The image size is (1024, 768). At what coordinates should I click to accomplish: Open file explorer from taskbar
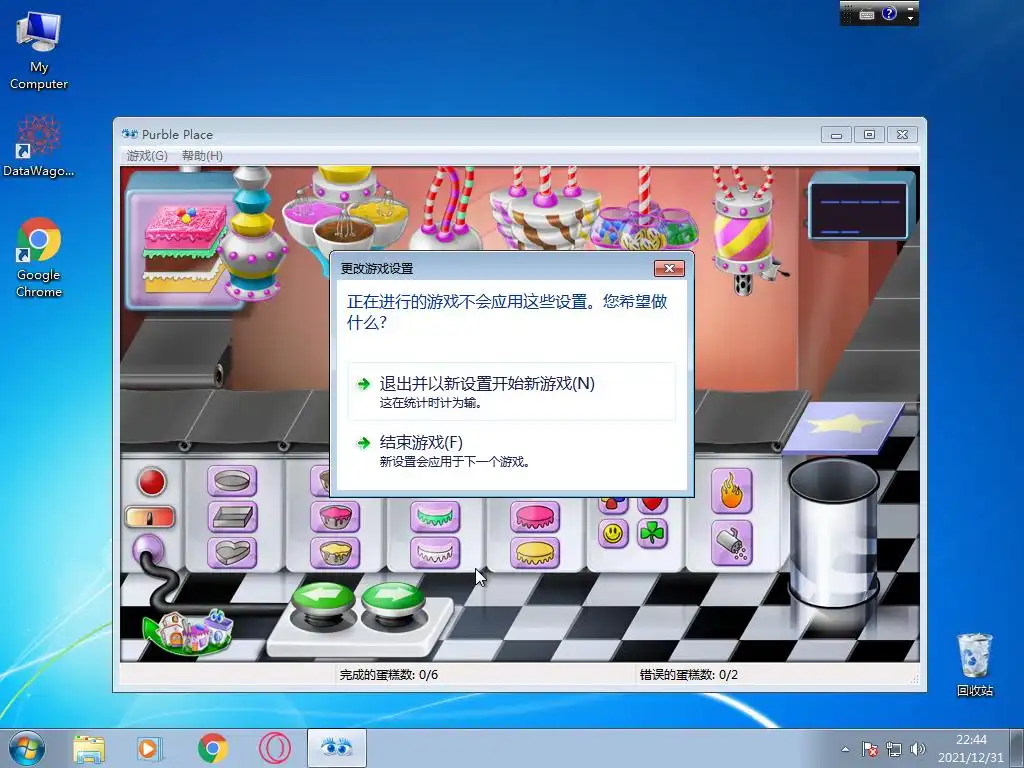click(x=89, y=748)
